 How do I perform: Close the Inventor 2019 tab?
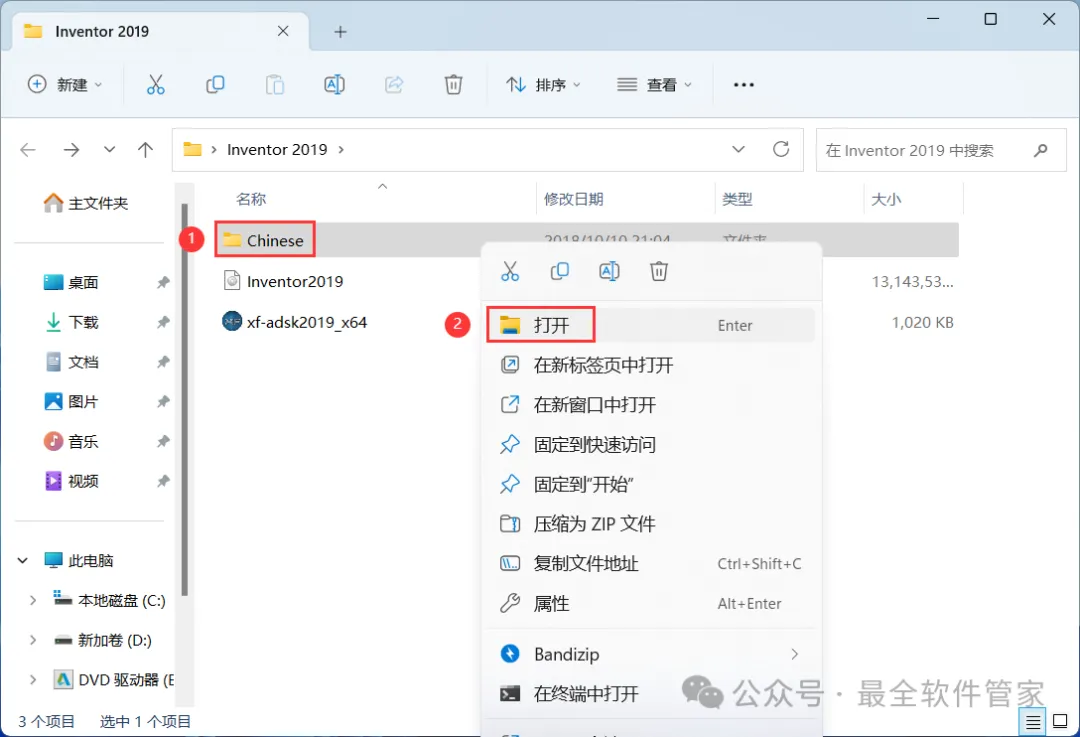(283, 31)
